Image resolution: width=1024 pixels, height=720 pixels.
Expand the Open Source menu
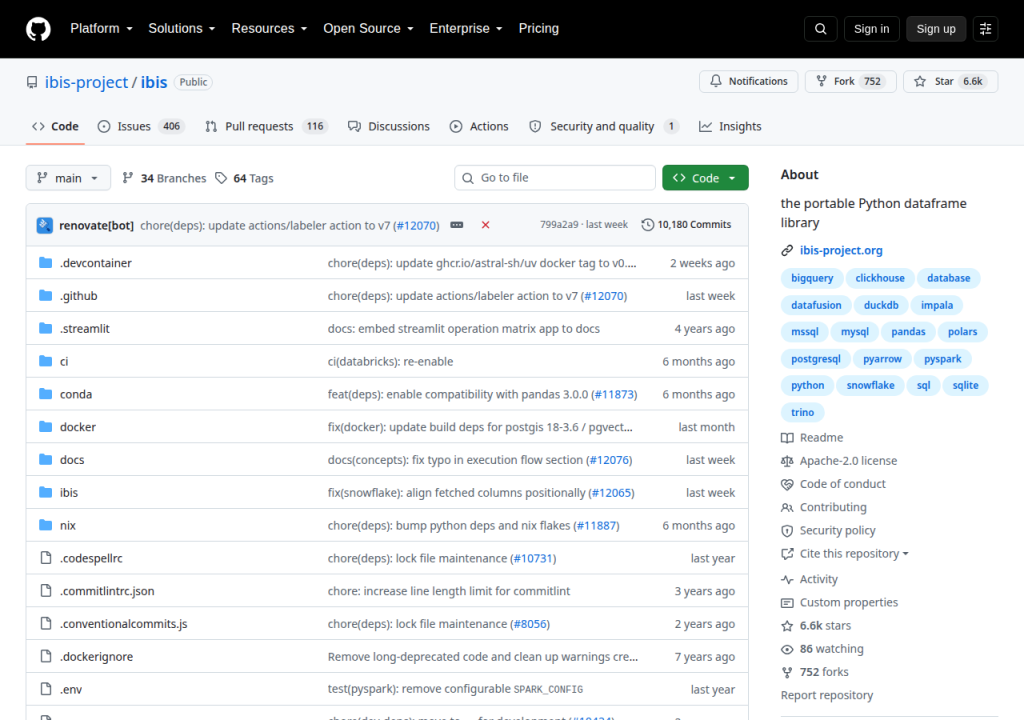point(368,29)
